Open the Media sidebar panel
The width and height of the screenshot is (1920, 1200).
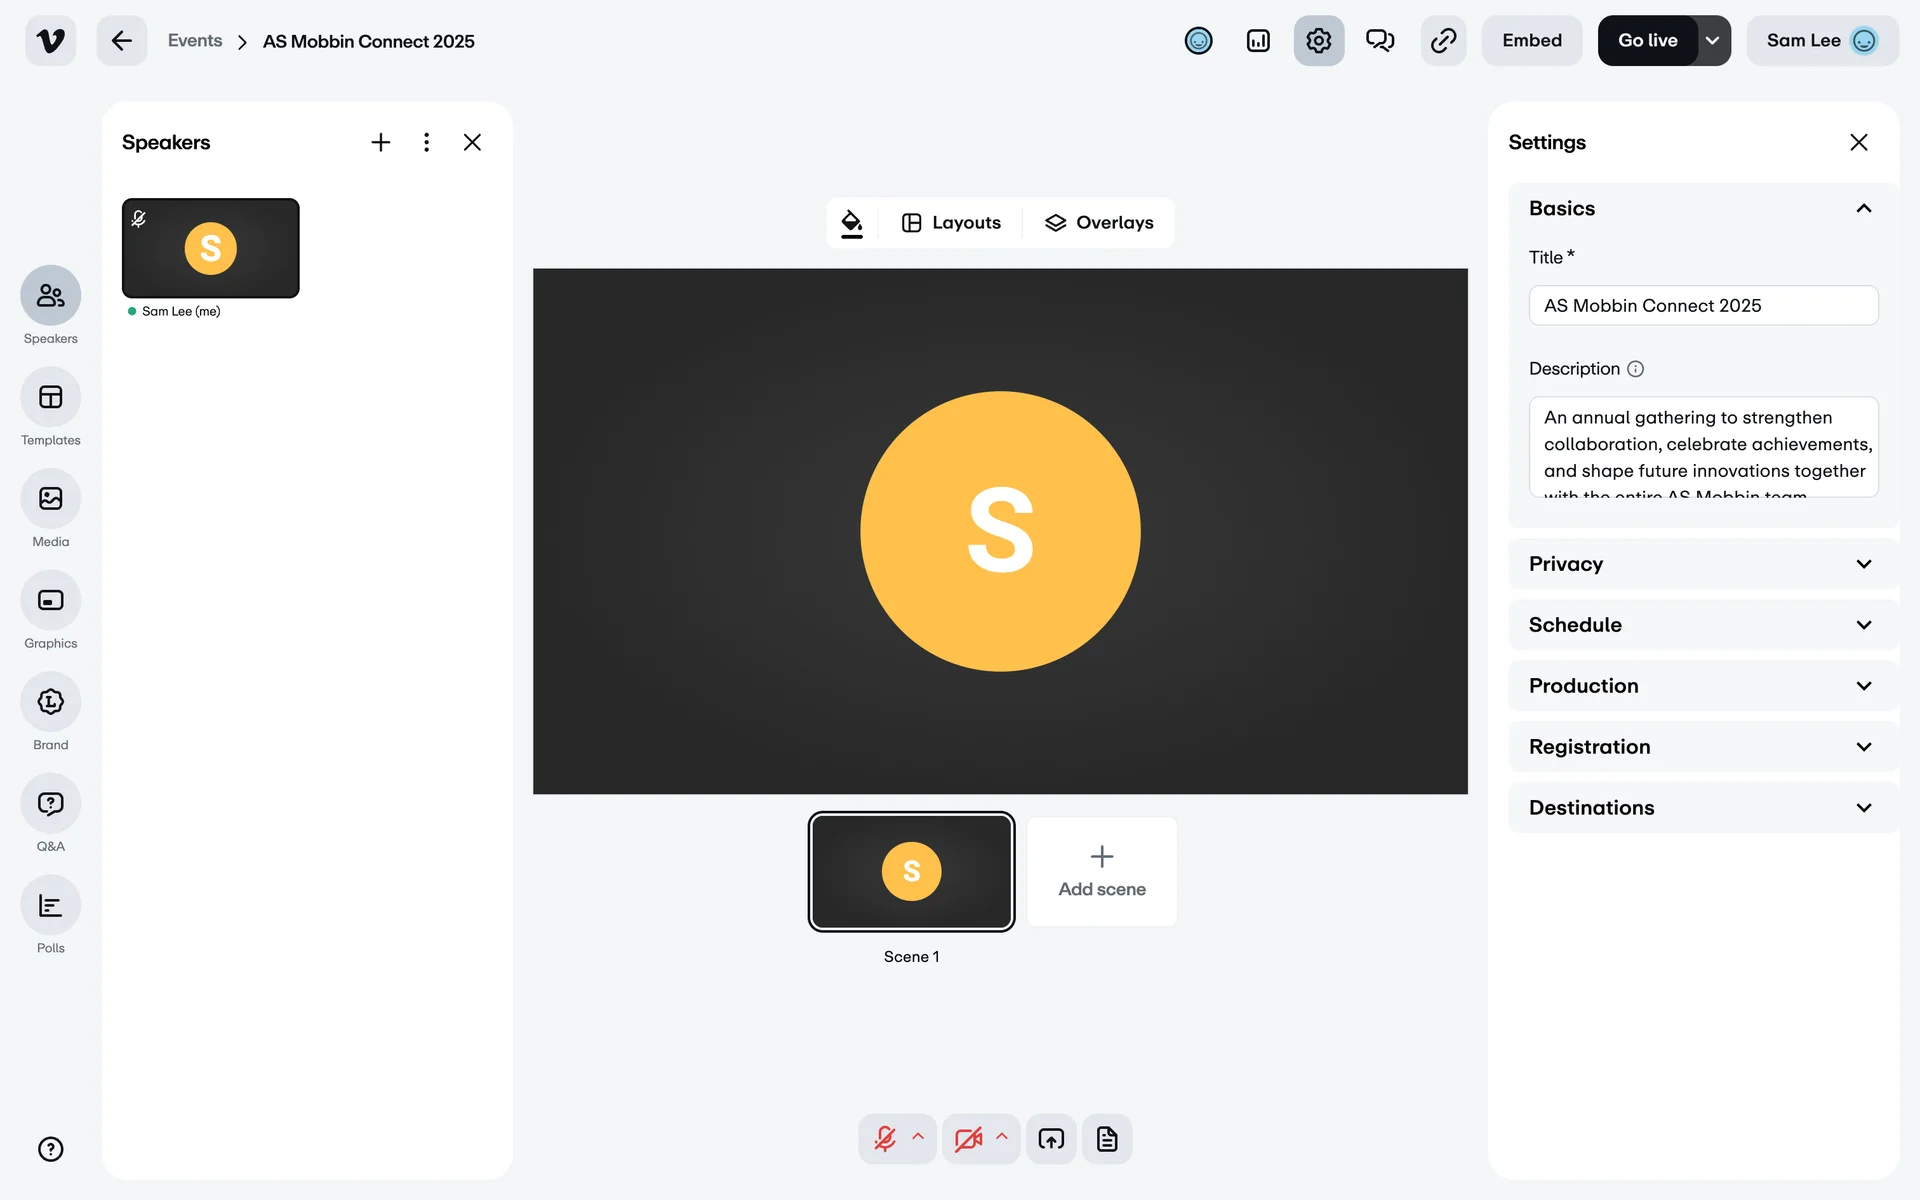tap(50, 499)
